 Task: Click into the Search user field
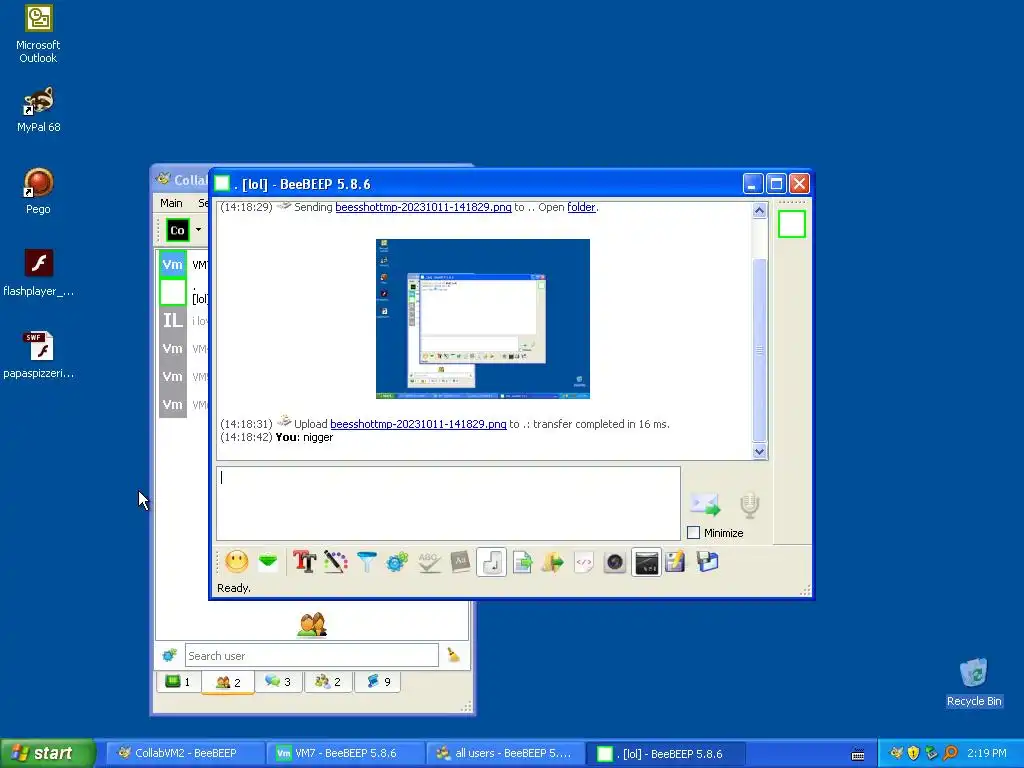[312, 655]
